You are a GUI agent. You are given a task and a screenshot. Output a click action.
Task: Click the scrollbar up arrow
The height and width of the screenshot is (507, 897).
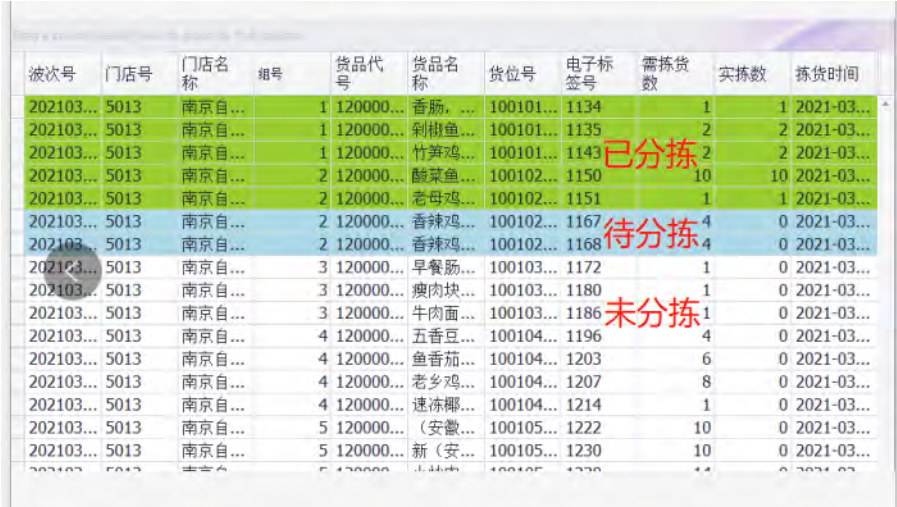click(x=884, y=103)
